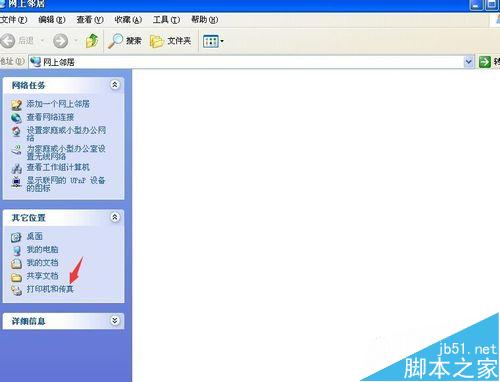Click the Back arrow toolbar icon
This screenshot has height=382, width=500.
coord(8,41)
